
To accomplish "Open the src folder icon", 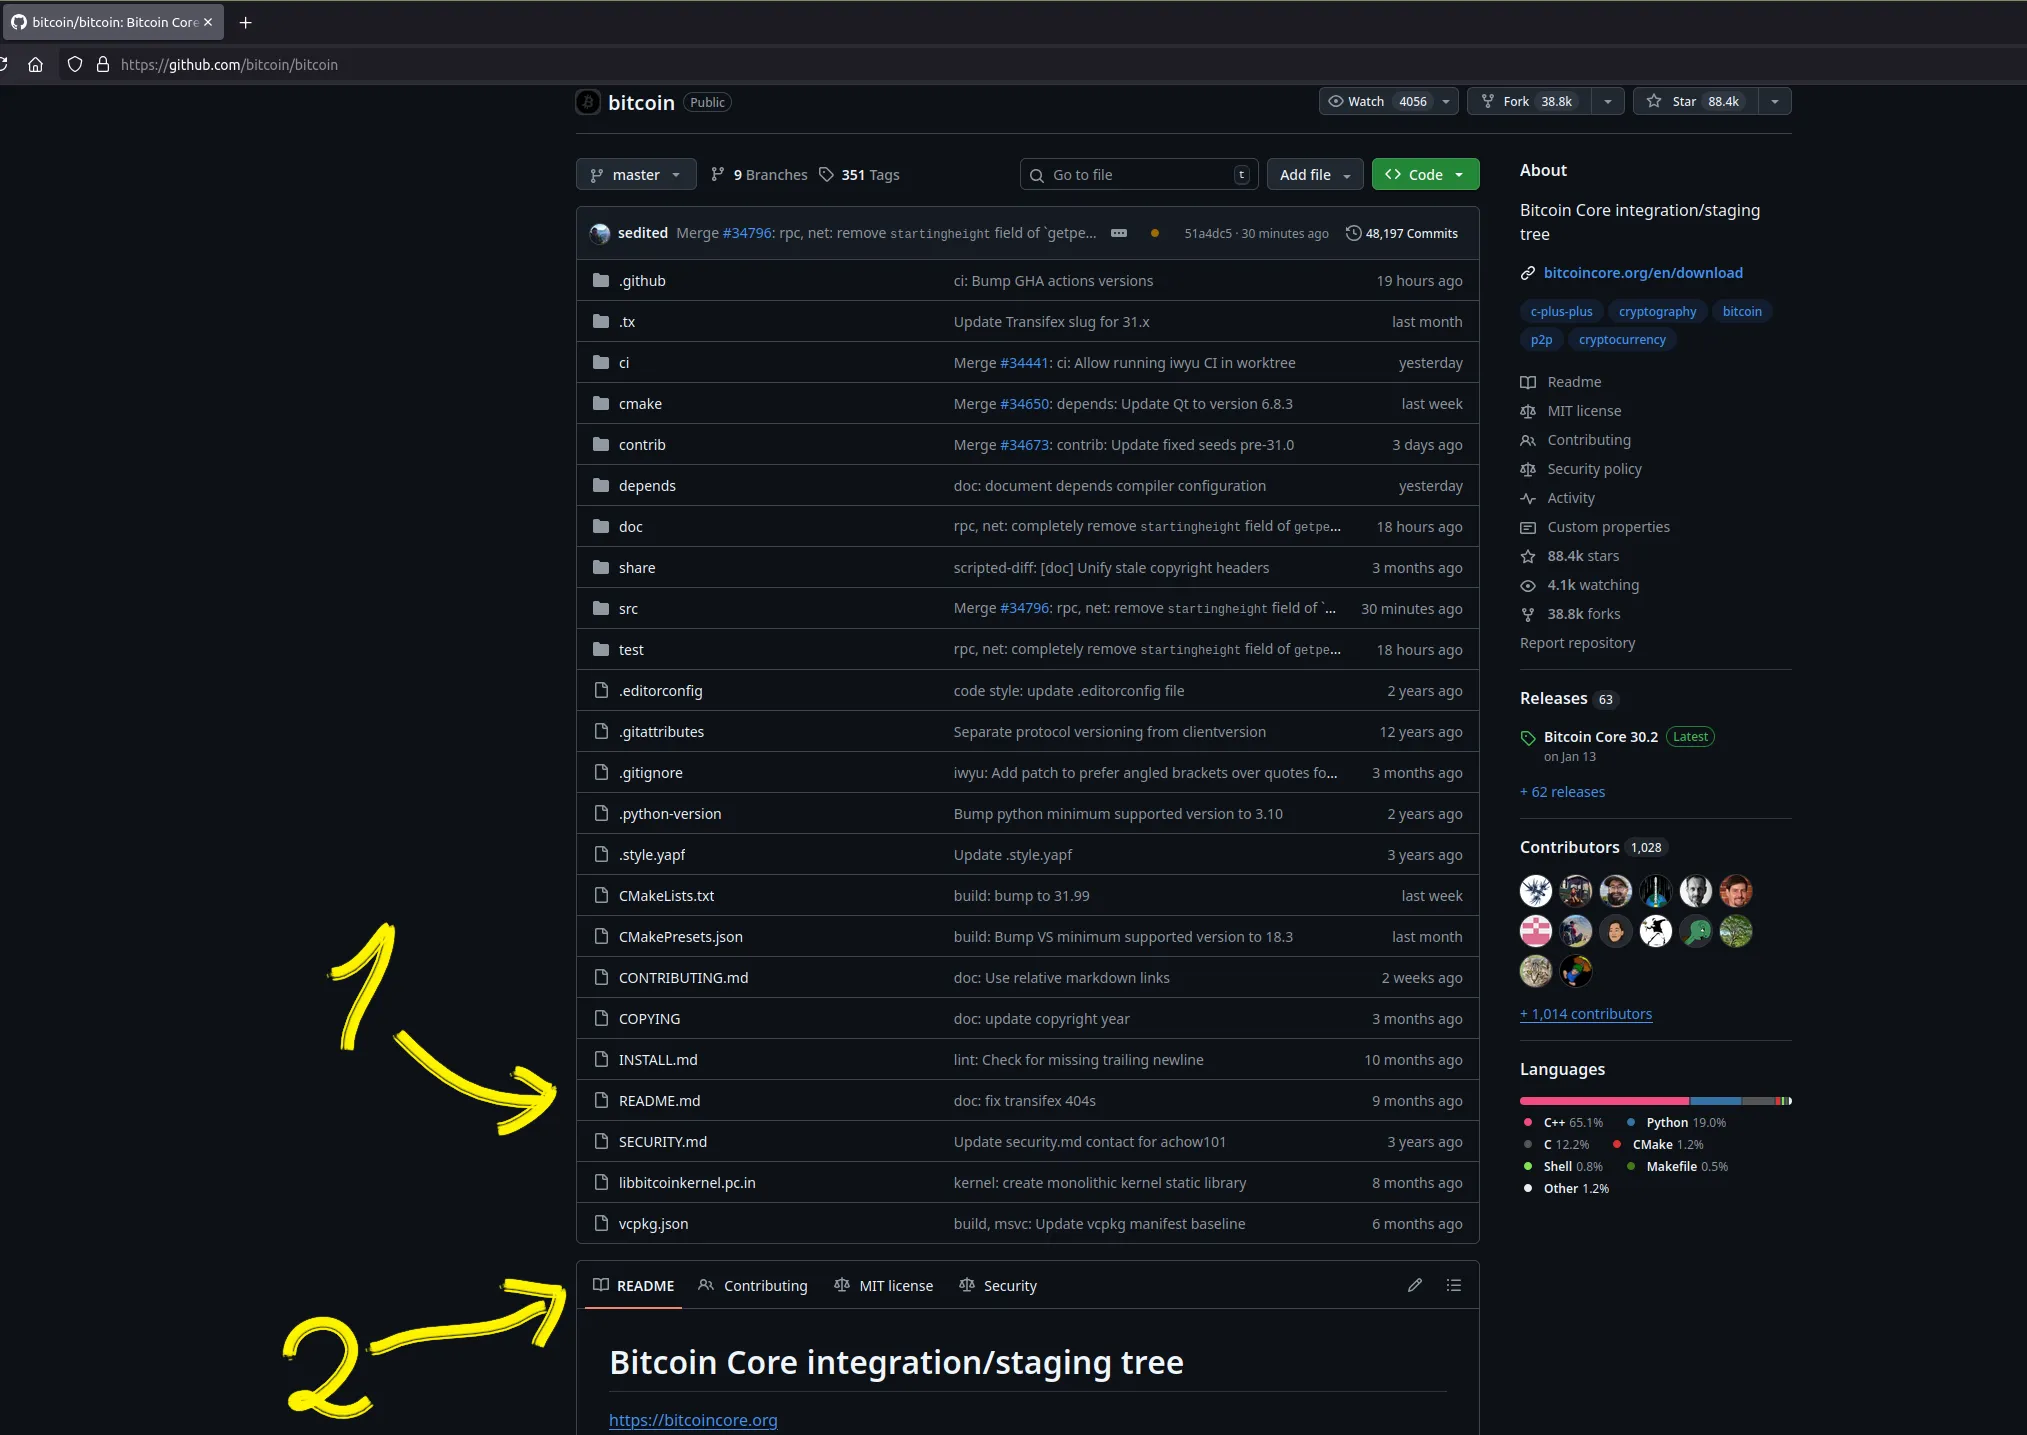I will click(x=601, y=608).
